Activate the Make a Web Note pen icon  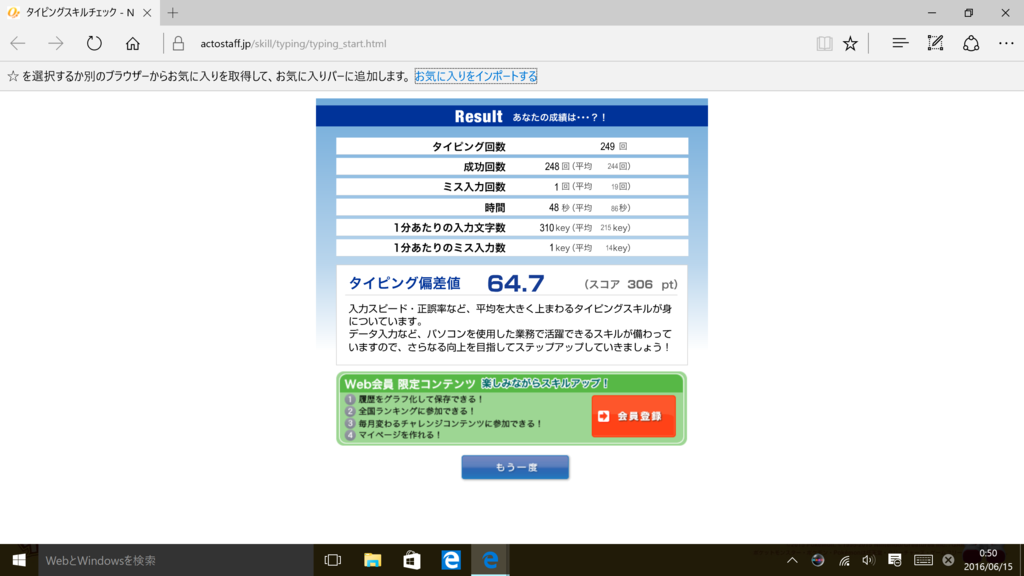click(934, 43)
